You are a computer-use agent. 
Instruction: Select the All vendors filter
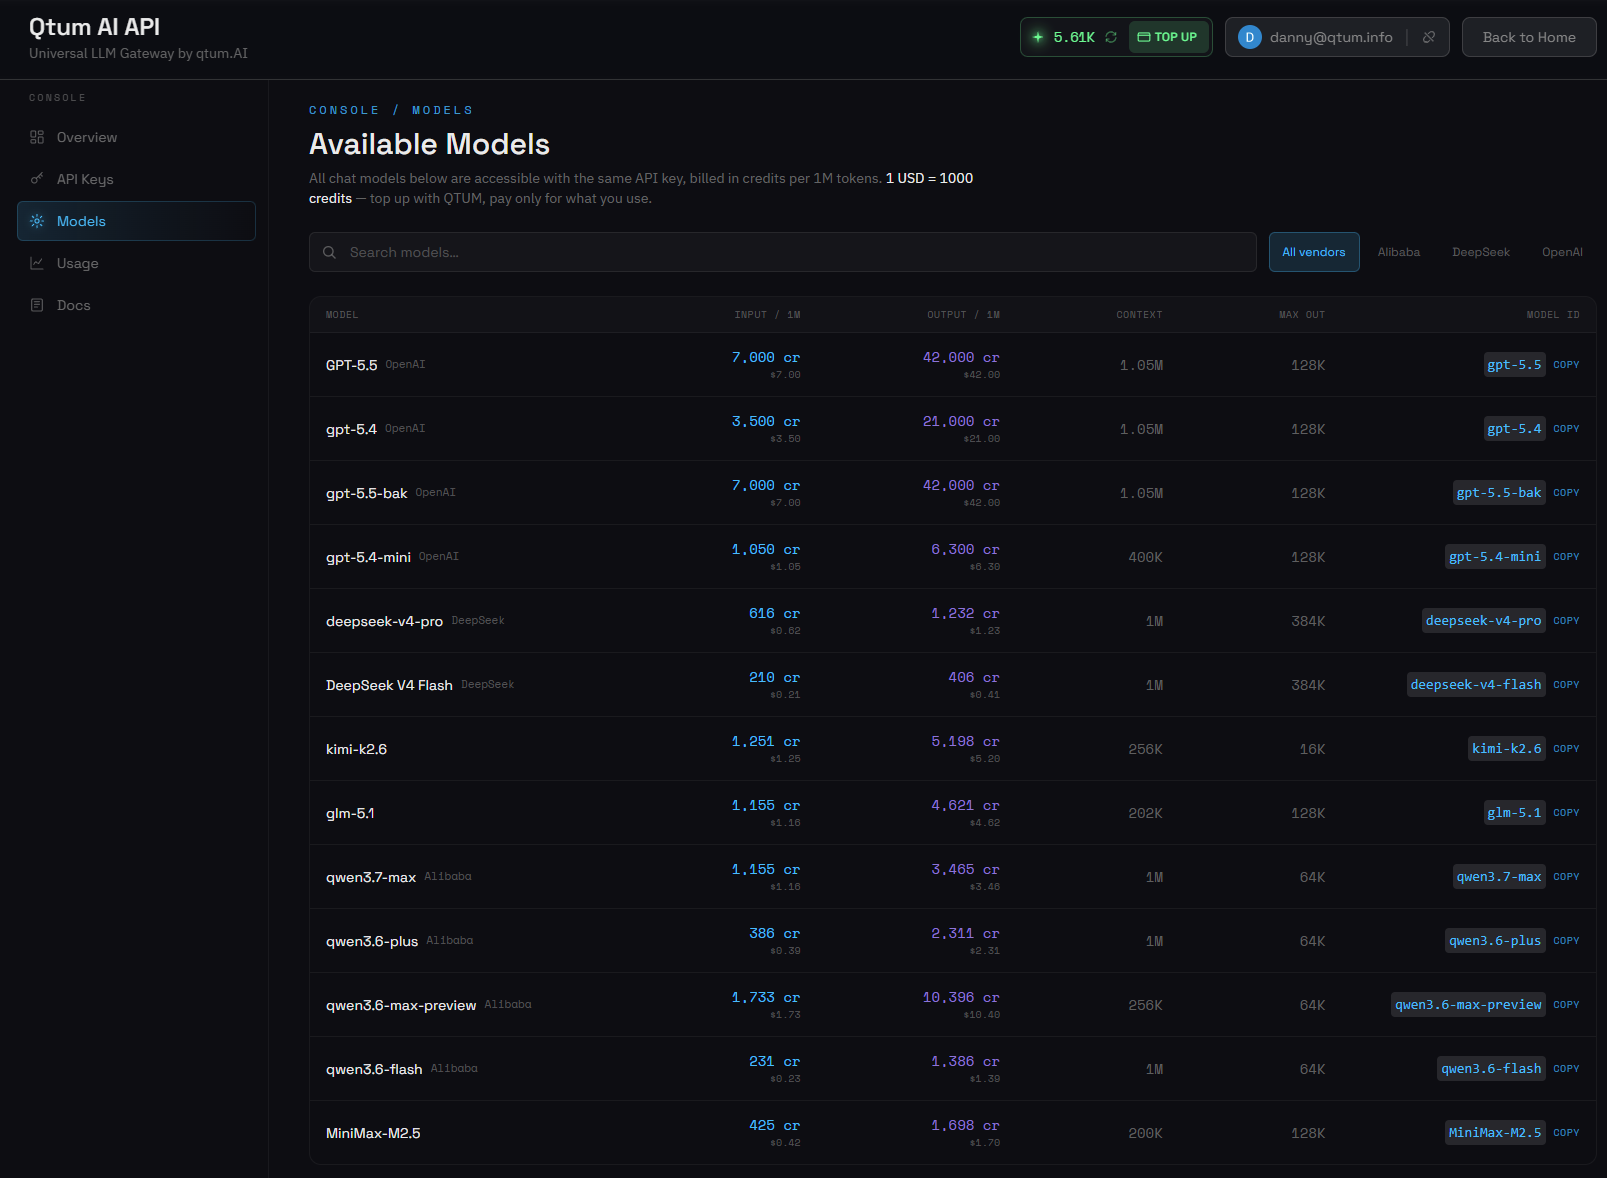click(1314, 252)
